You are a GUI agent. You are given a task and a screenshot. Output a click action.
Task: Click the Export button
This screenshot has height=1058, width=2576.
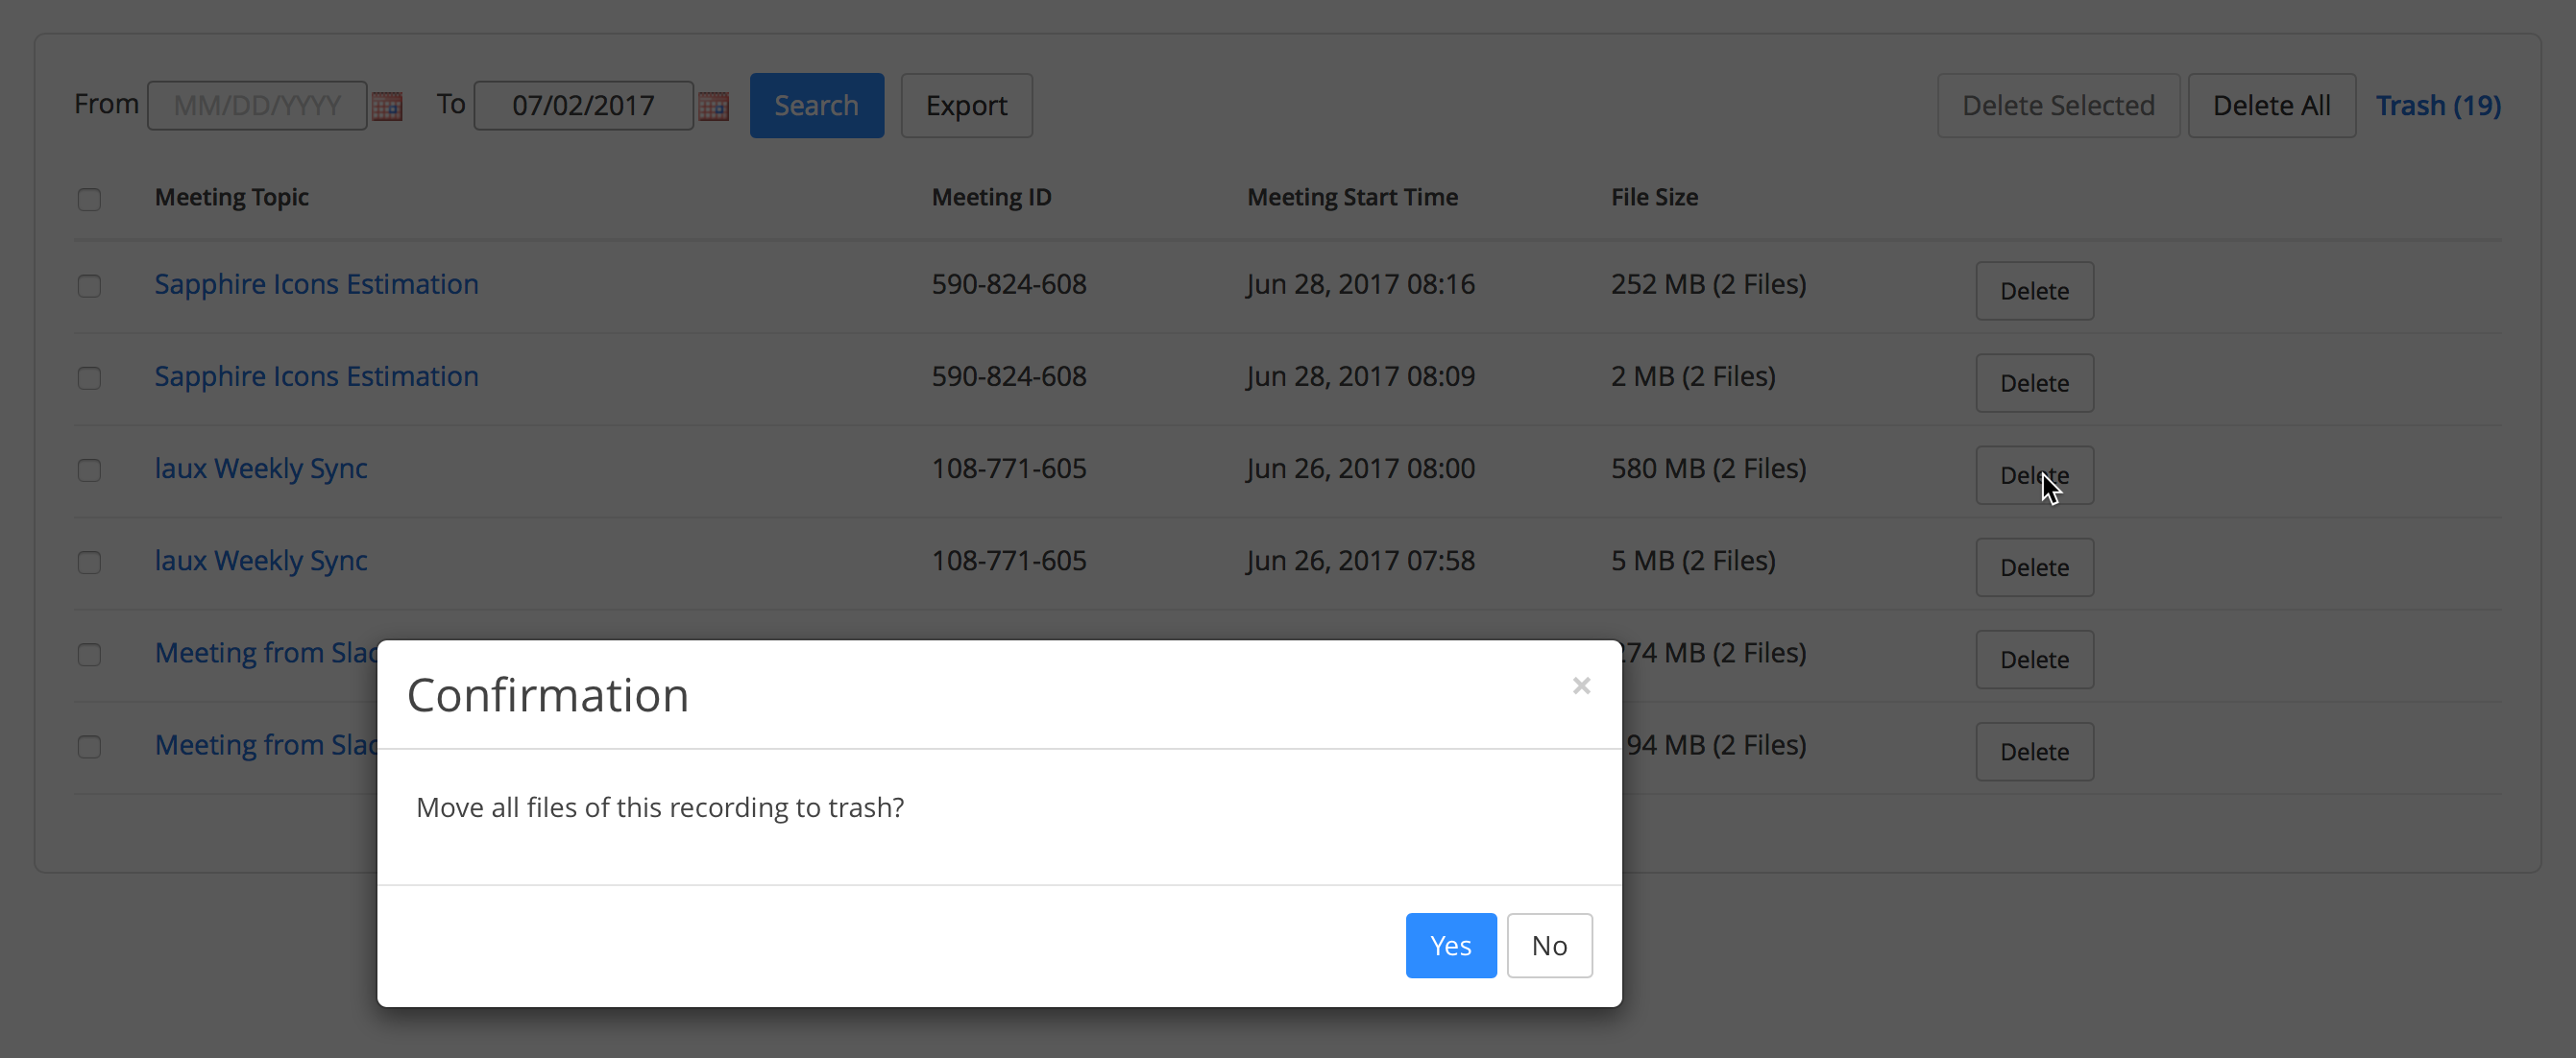966,106
